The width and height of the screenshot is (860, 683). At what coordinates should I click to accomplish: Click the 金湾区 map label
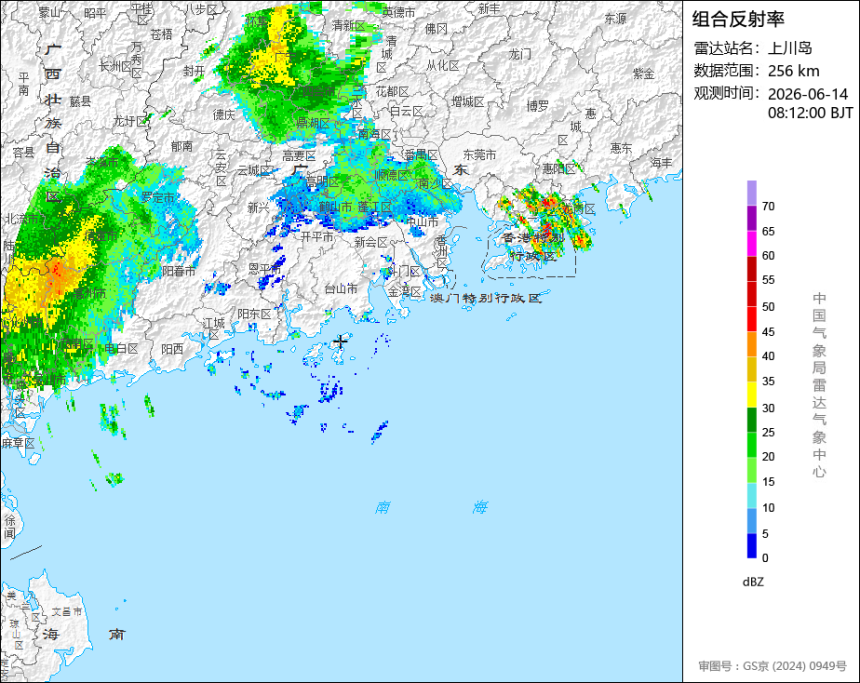(404, 292)
